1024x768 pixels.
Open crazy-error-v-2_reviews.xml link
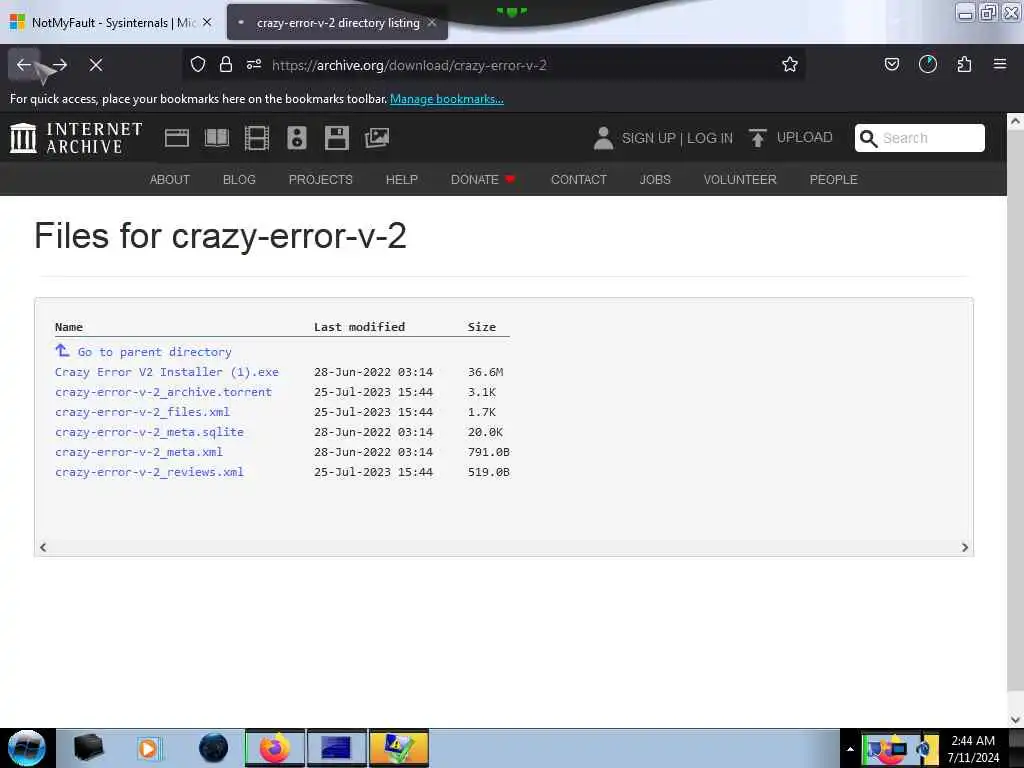[x=149, y=472]
